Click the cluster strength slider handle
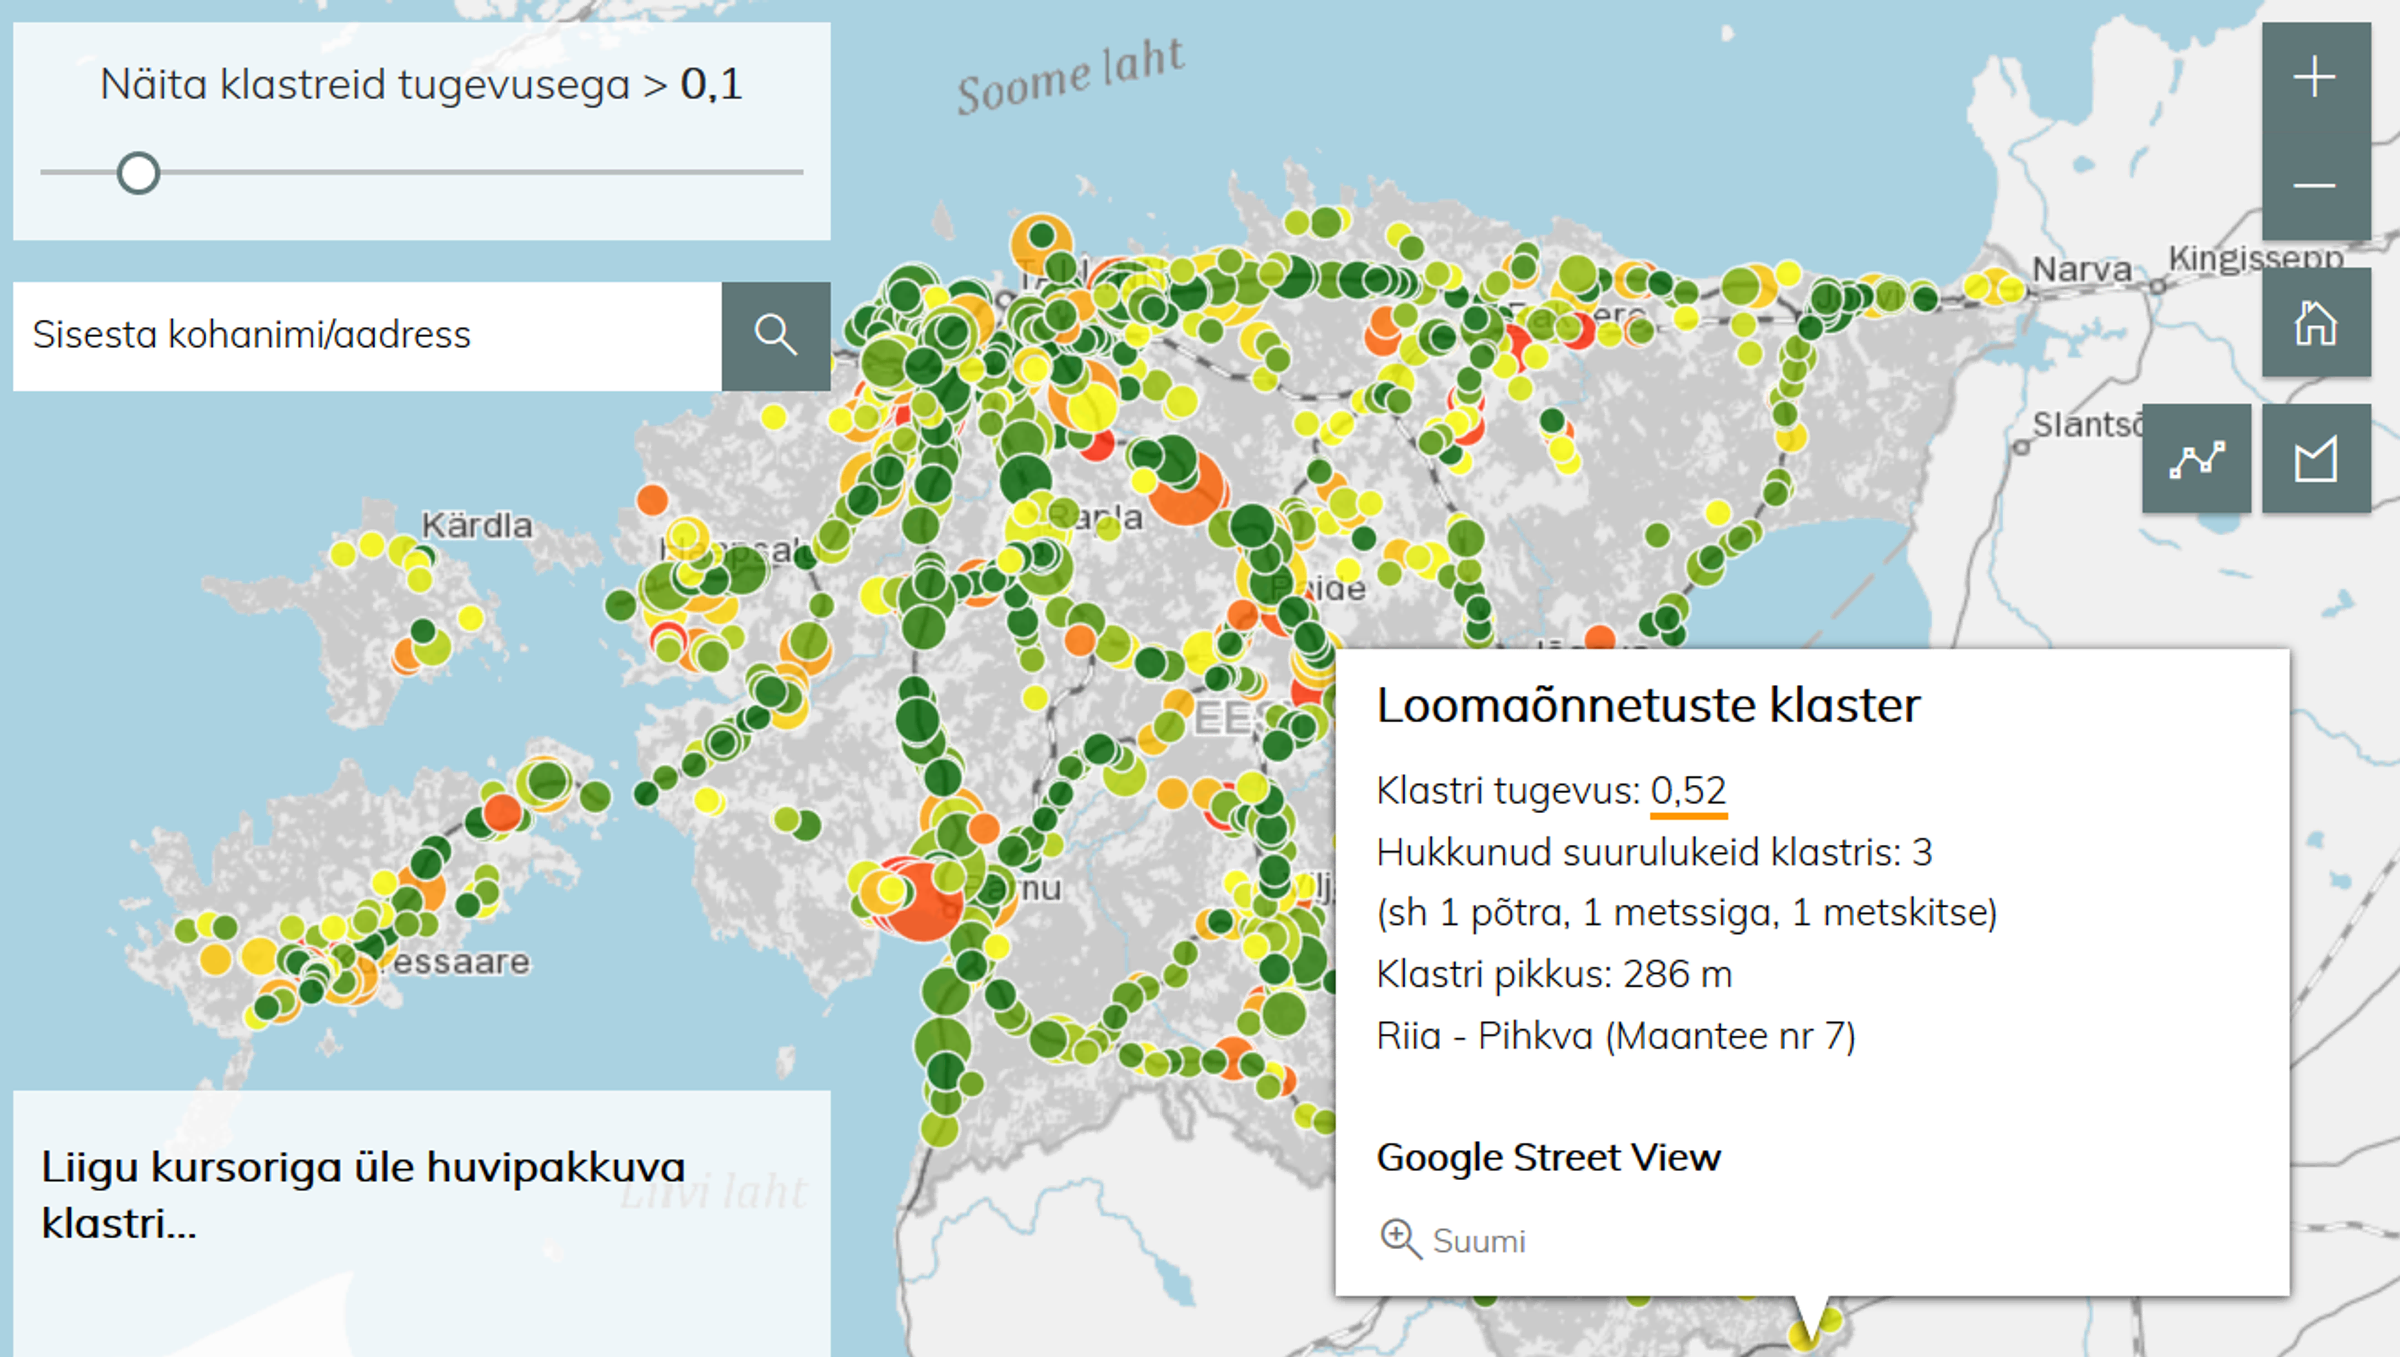 (x=140, y=173)
